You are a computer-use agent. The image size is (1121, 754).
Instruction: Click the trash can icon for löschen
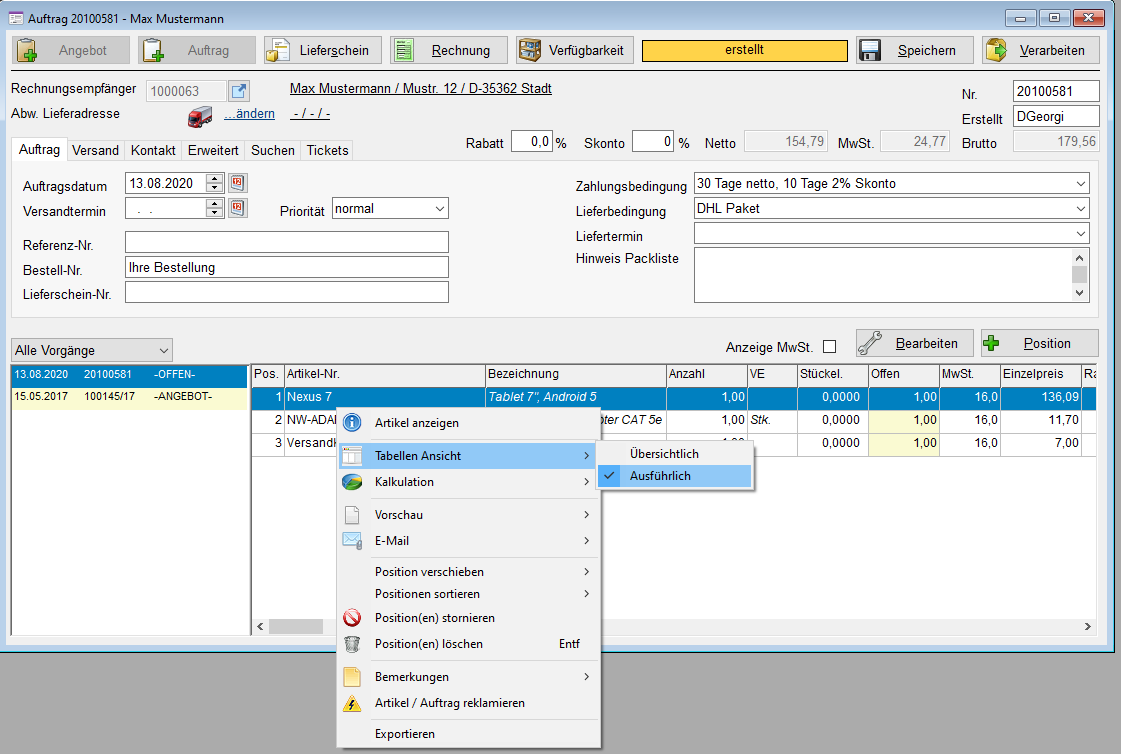pos(352,644)
